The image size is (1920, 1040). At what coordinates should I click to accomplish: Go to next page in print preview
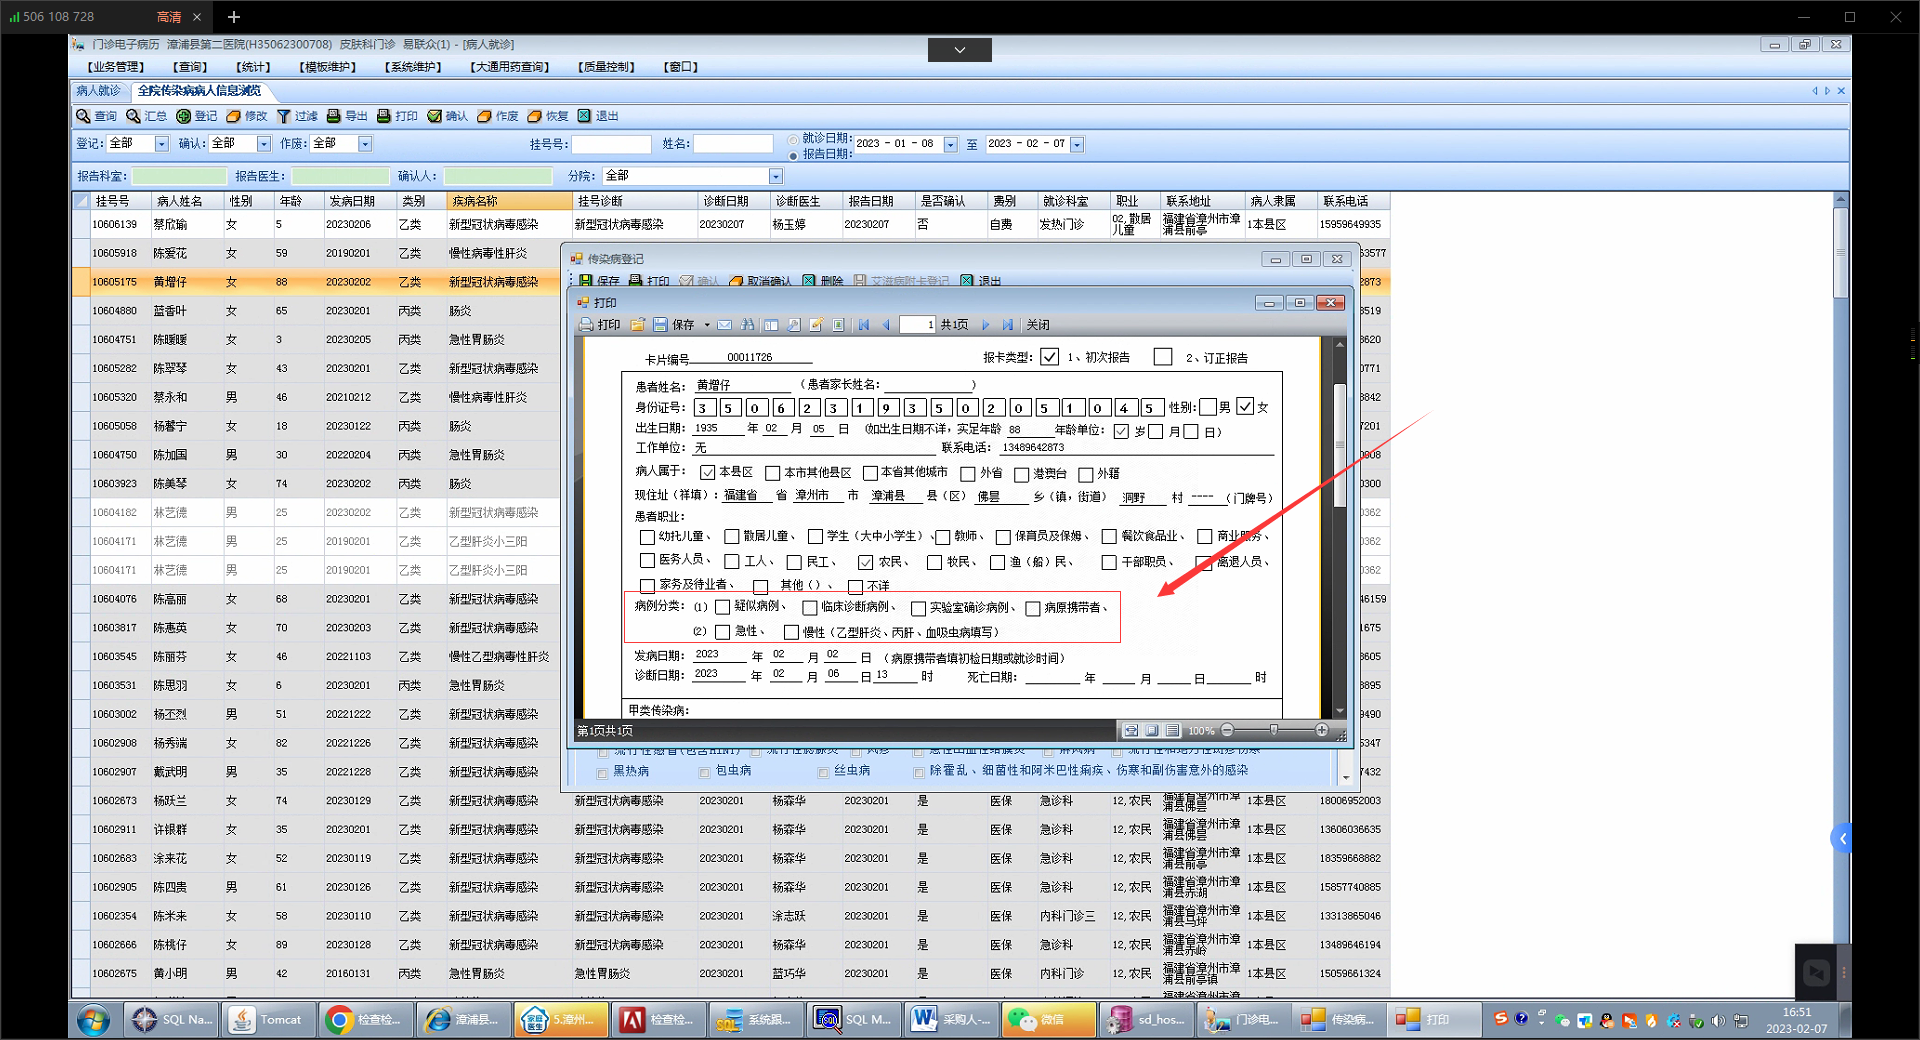(x=986, y=325)
